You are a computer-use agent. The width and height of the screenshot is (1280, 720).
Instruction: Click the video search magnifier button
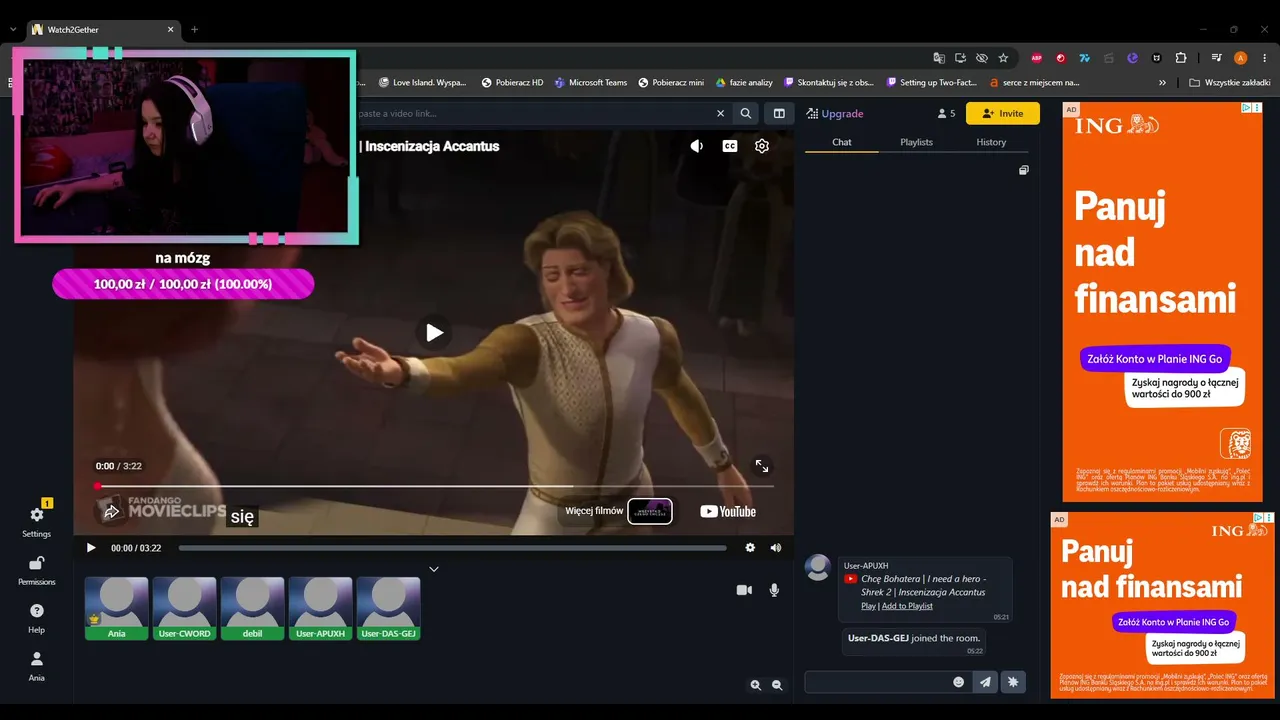click(746, 114)
